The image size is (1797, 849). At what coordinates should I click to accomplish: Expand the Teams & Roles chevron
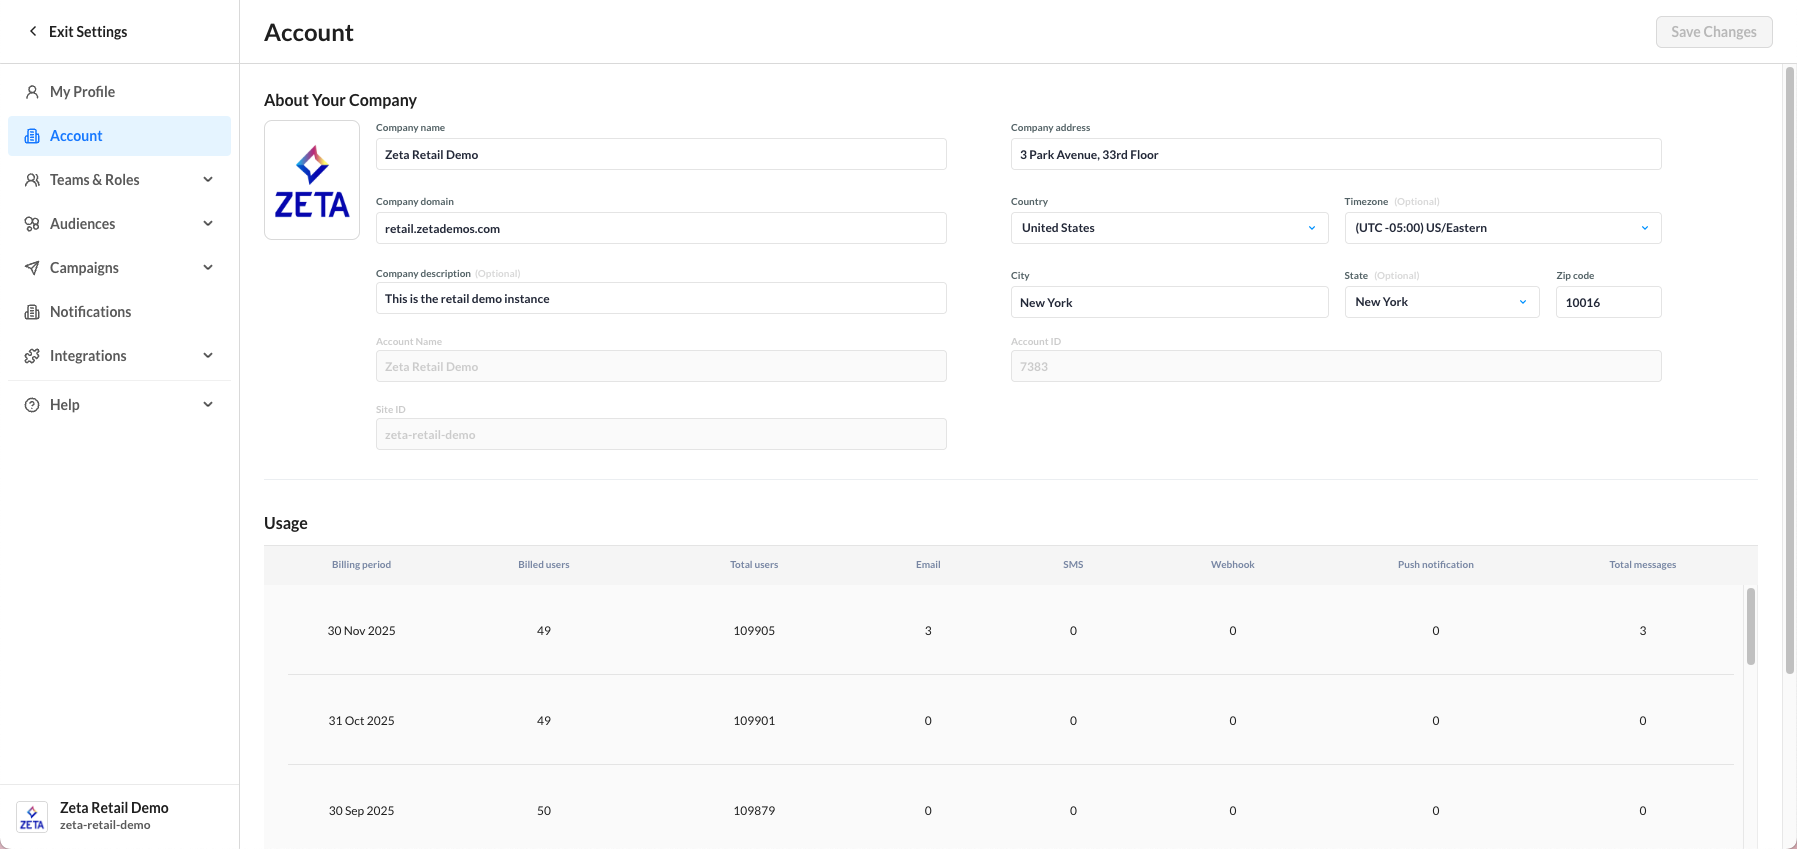click(208, 180)
